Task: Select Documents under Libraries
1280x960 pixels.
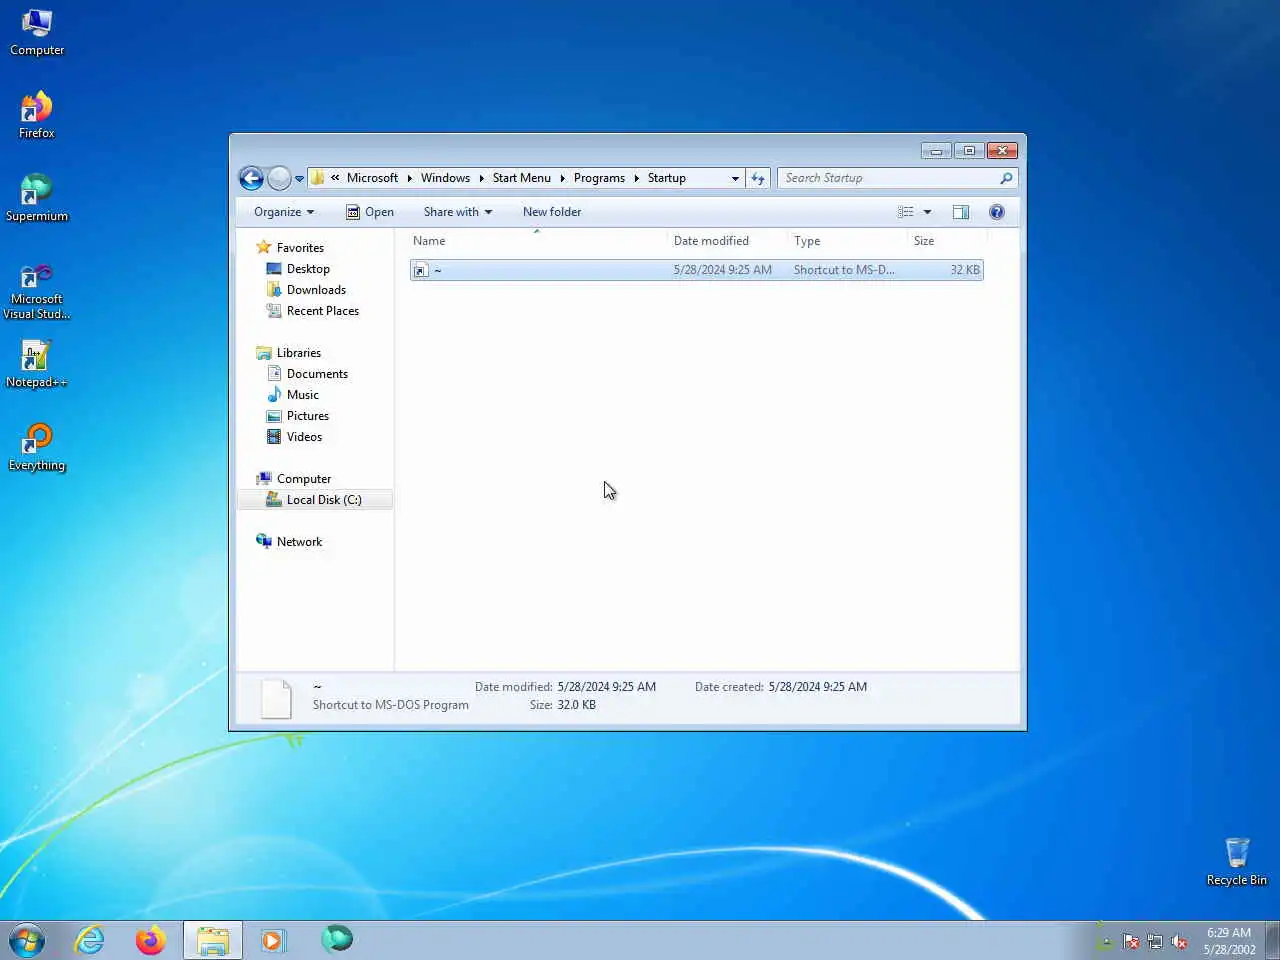Action: click(317, 374)
